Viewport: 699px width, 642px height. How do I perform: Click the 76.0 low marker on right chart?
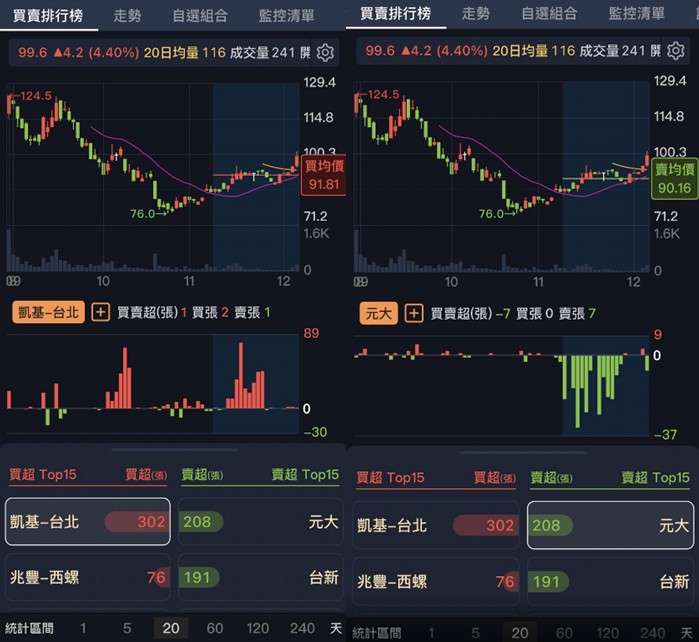coord(497,214)
